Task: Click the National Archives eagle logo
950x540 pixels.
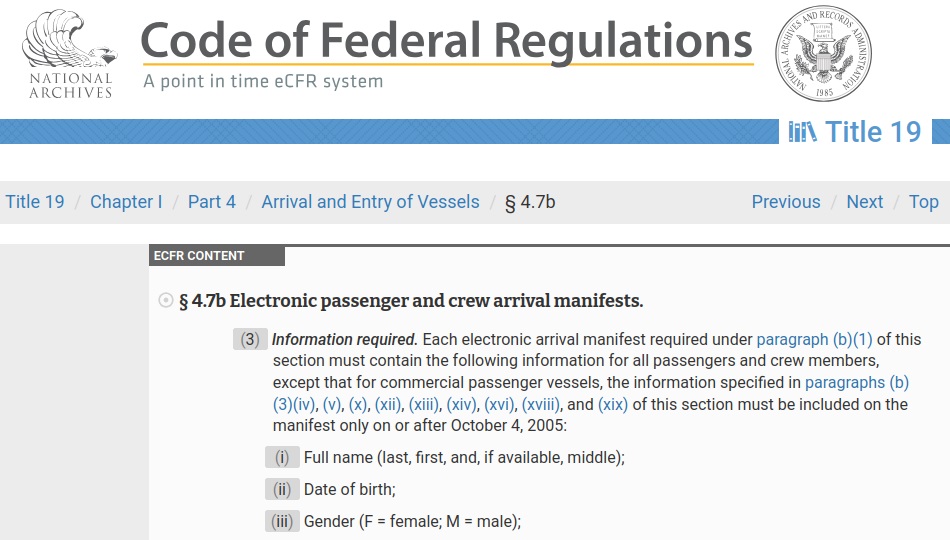Action: pyautogui.click(x=69, y=53)
